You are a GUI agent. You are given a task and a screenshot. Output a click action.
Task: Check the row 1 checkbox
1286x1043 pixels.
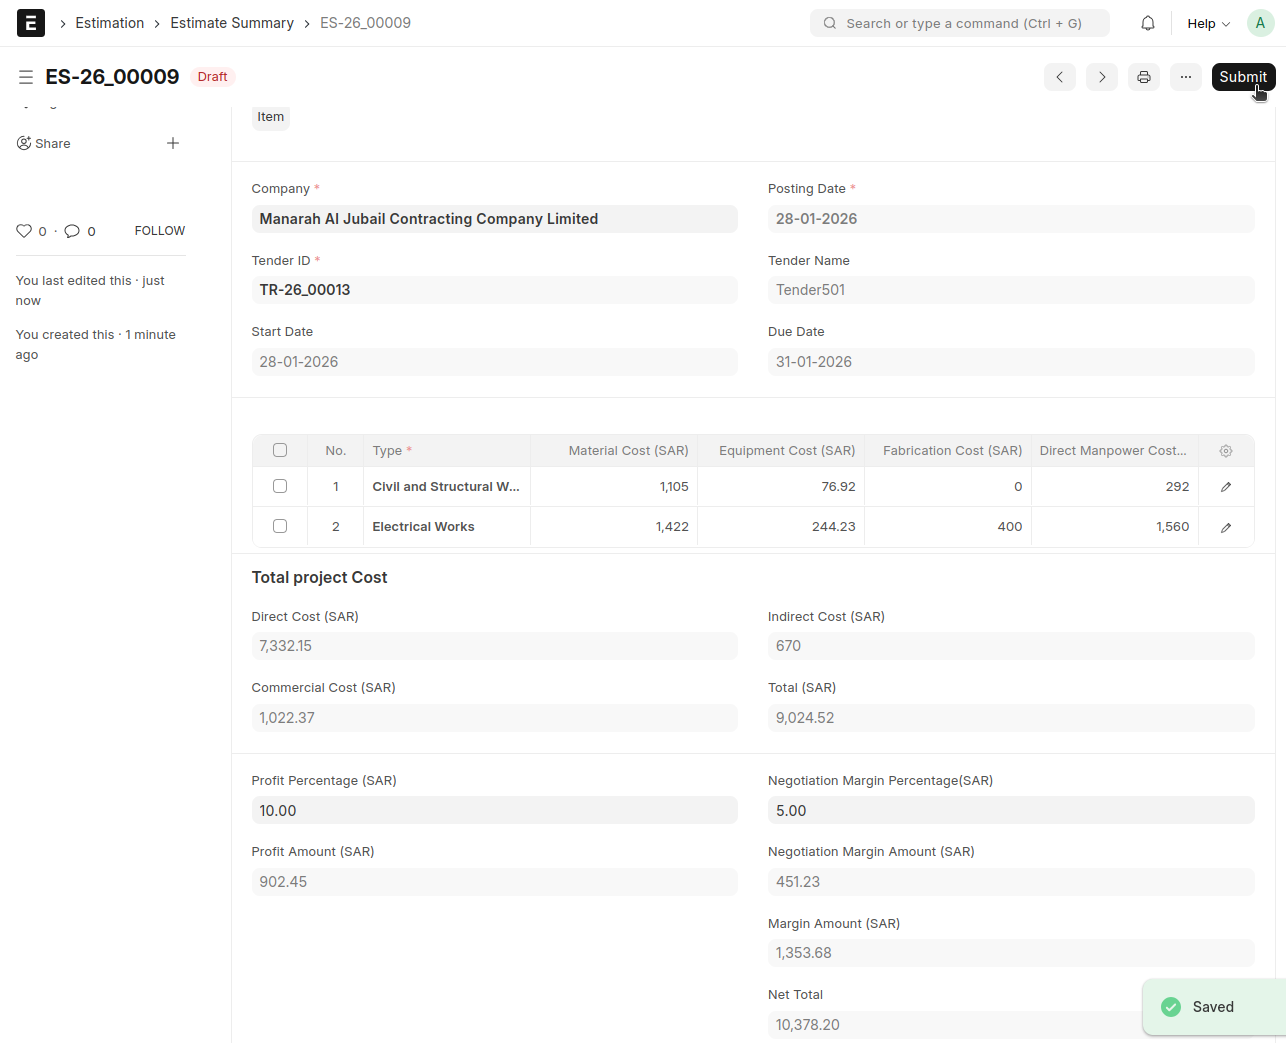coord(280,486)
